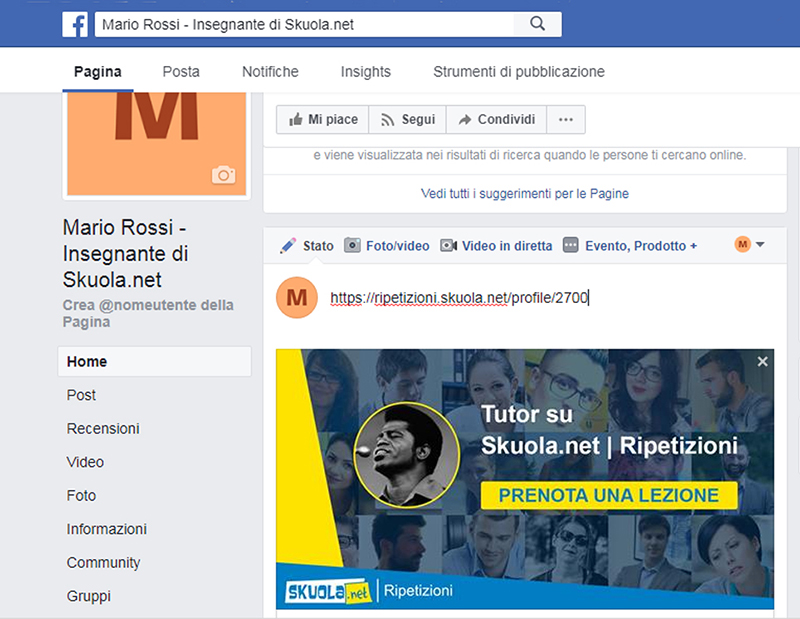Screen dimensions: 800x619
Task: Click the camera icon on profile picture
Action: coord(223,175)
